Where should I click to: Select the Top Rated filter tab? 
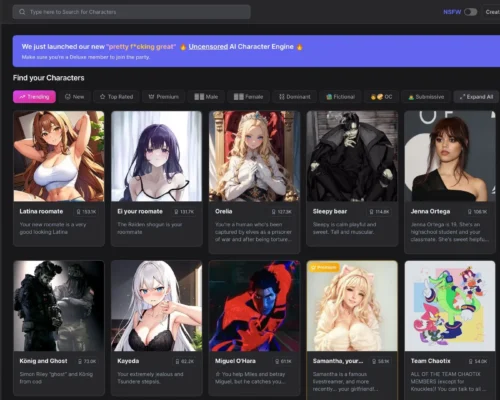tap(116, 97)
